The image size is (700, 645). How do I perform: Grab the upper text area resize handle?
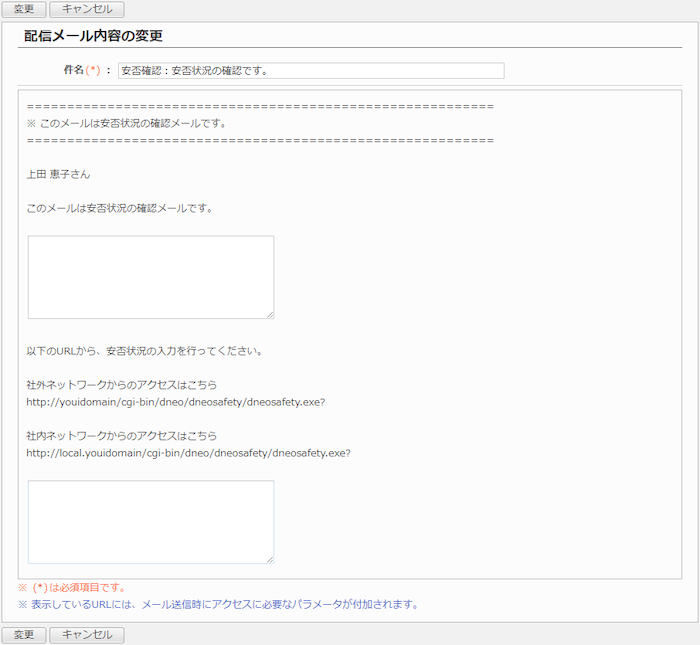point(269,314)
